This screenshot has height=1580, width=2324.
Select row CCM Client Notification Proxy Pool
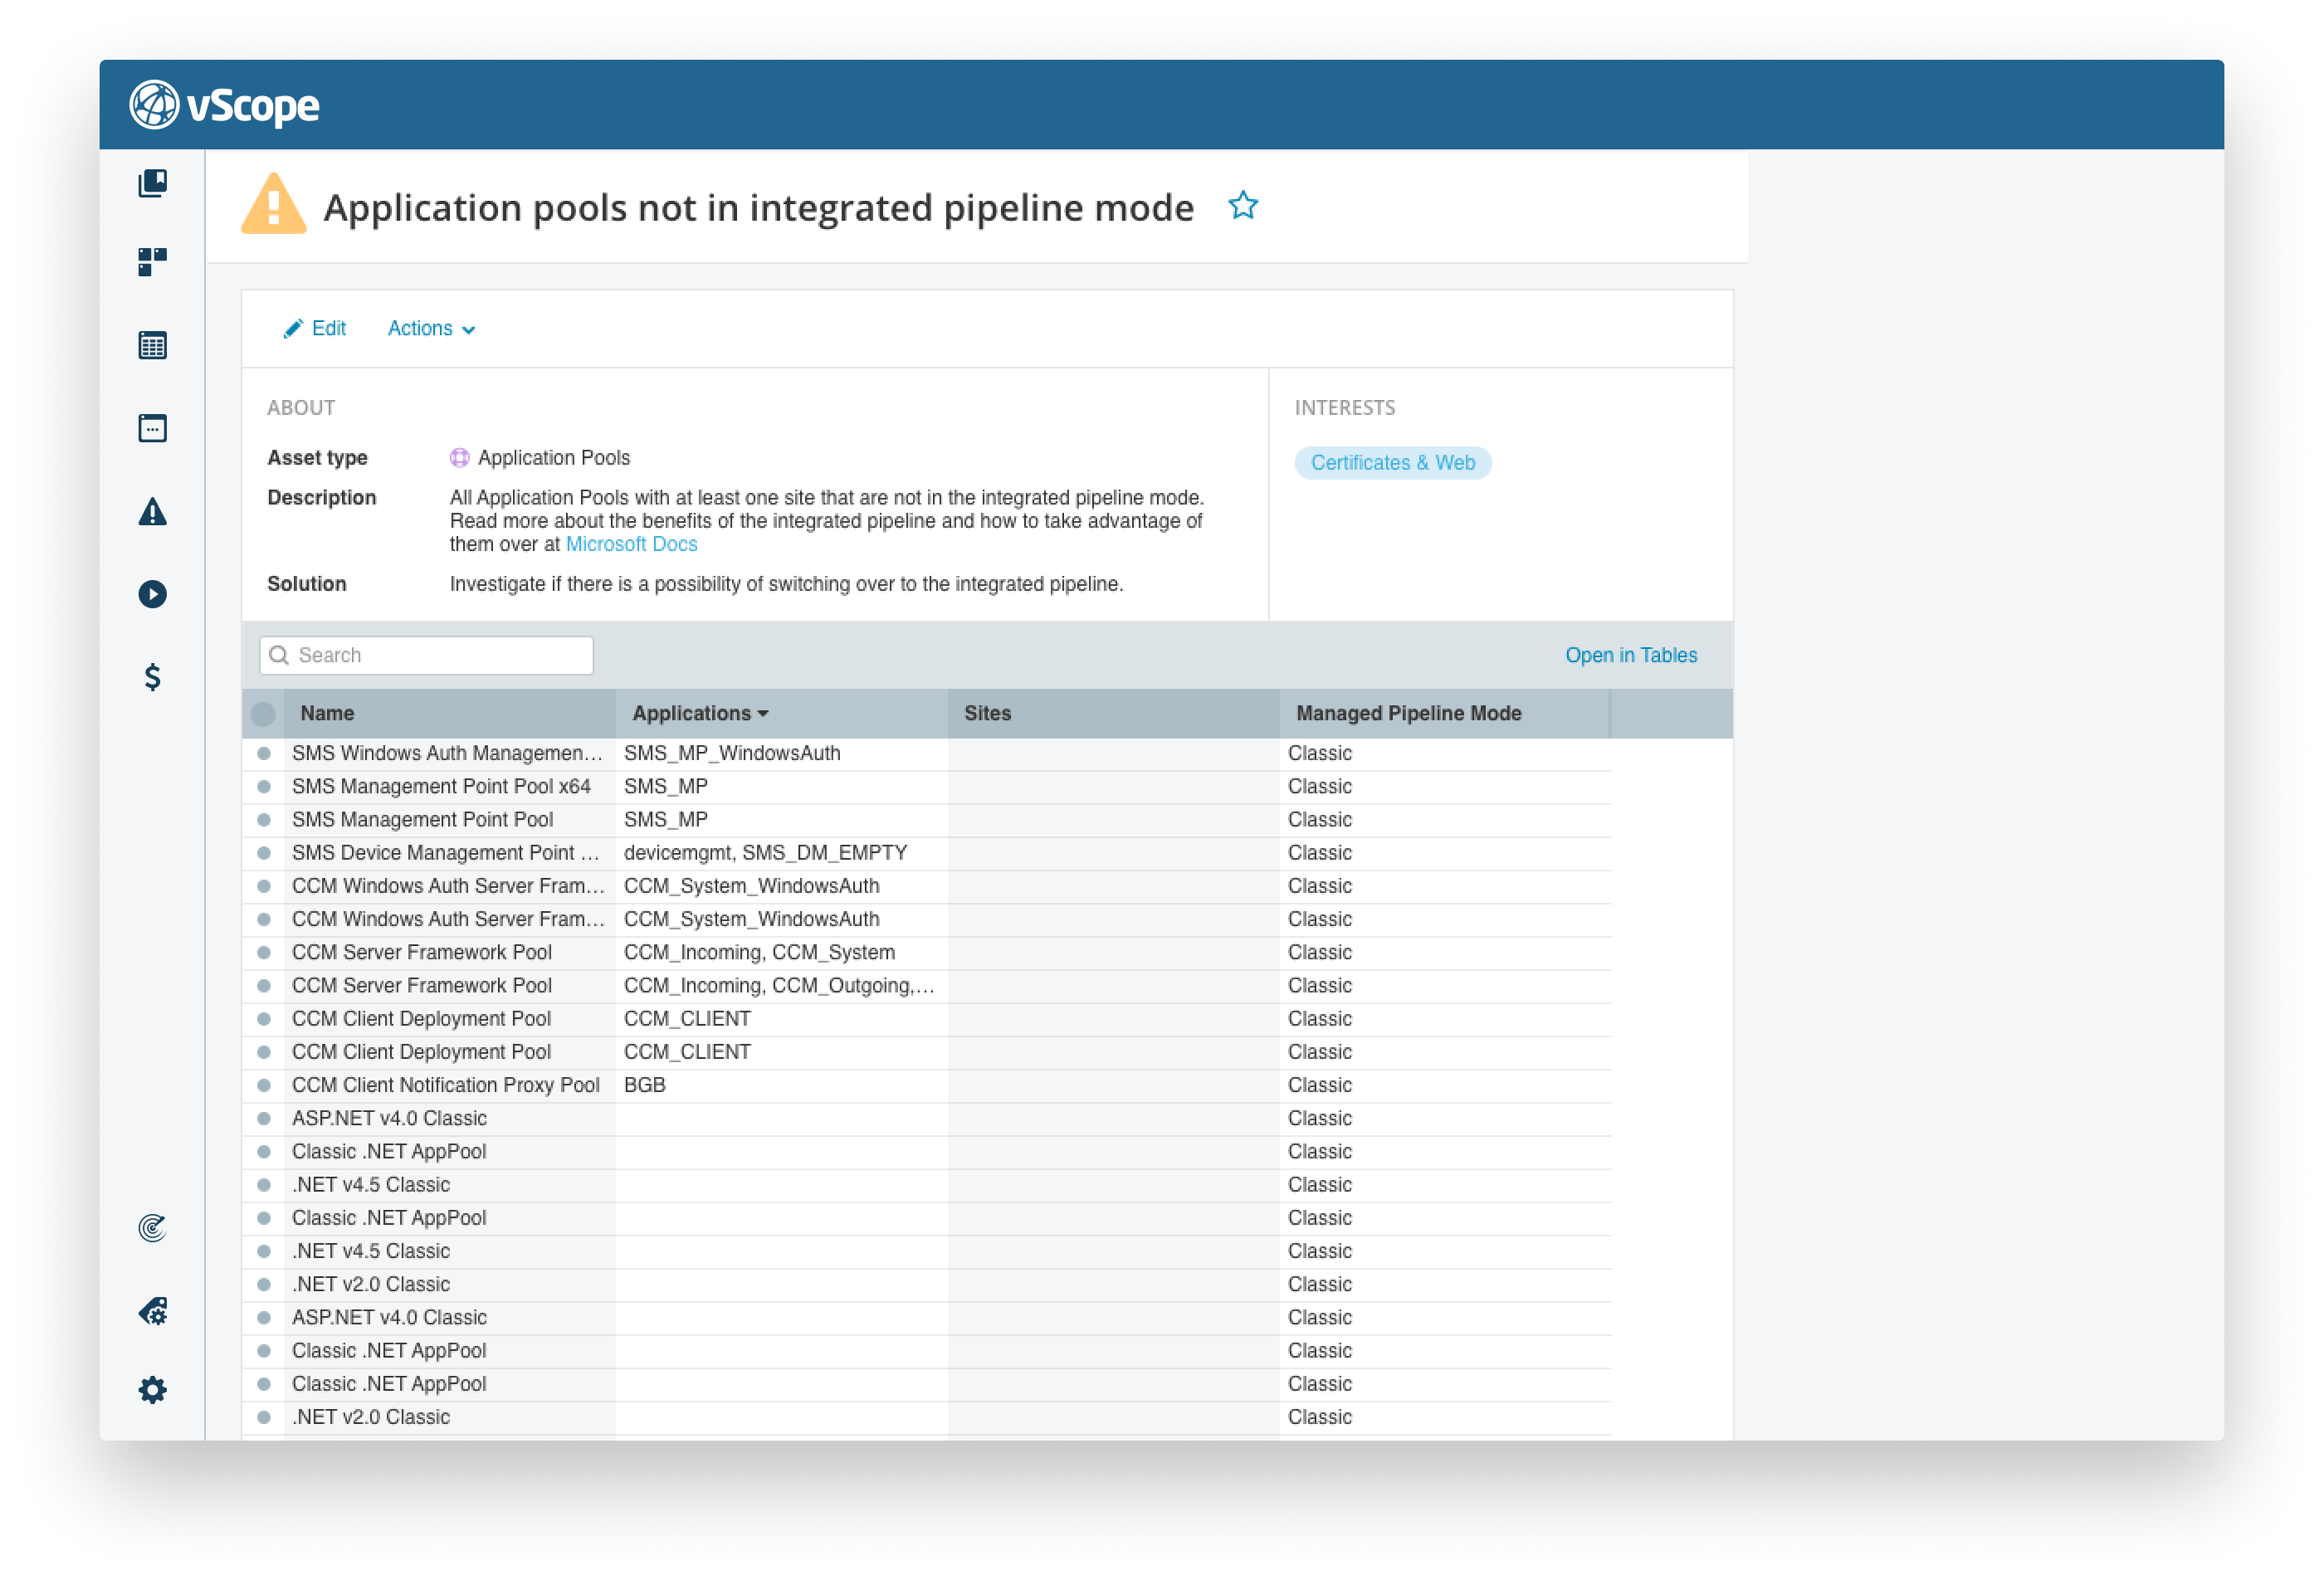(x=263, y=1085)
